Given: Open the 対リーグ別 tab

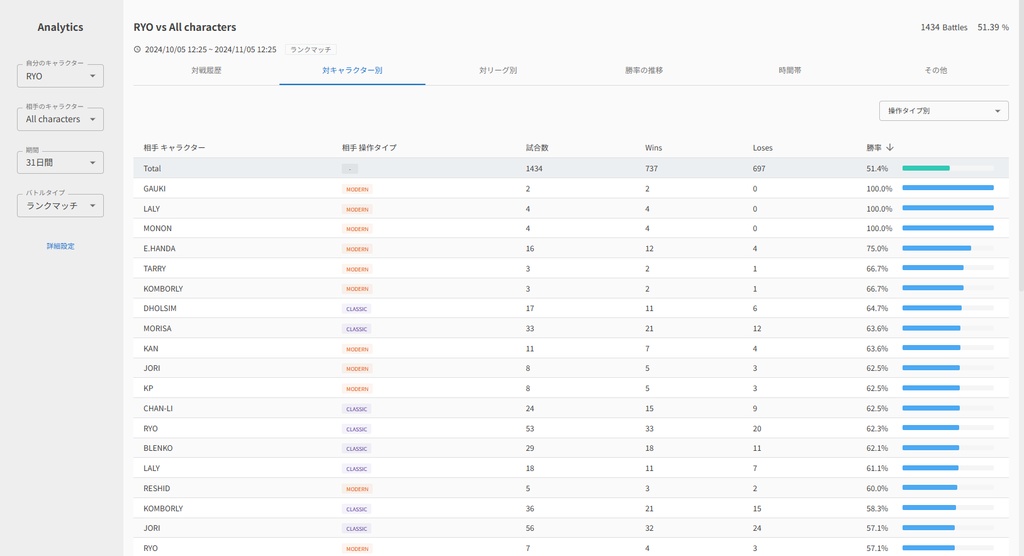Looking at the screenshot, I should point(498,71).
